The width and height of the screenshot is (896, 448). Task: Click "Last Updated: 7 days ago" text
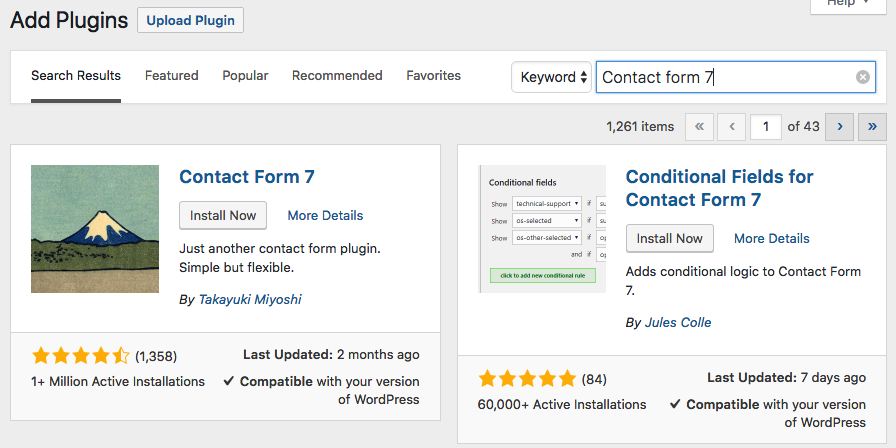[x=786, y=378]
